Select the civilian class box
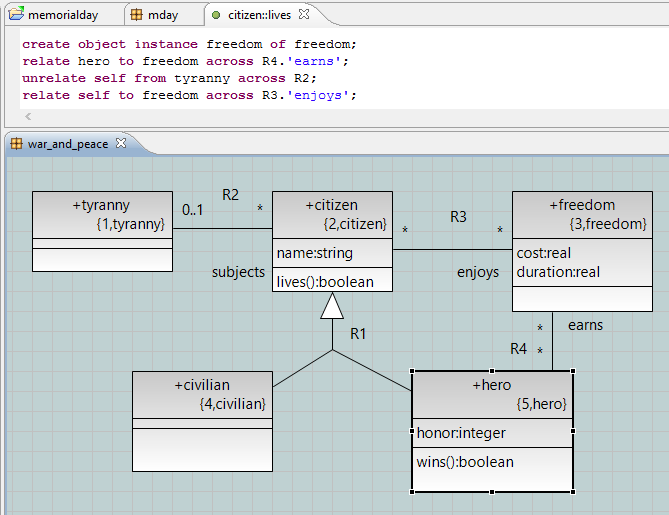The image size is (669, 515). pos(202,394)
